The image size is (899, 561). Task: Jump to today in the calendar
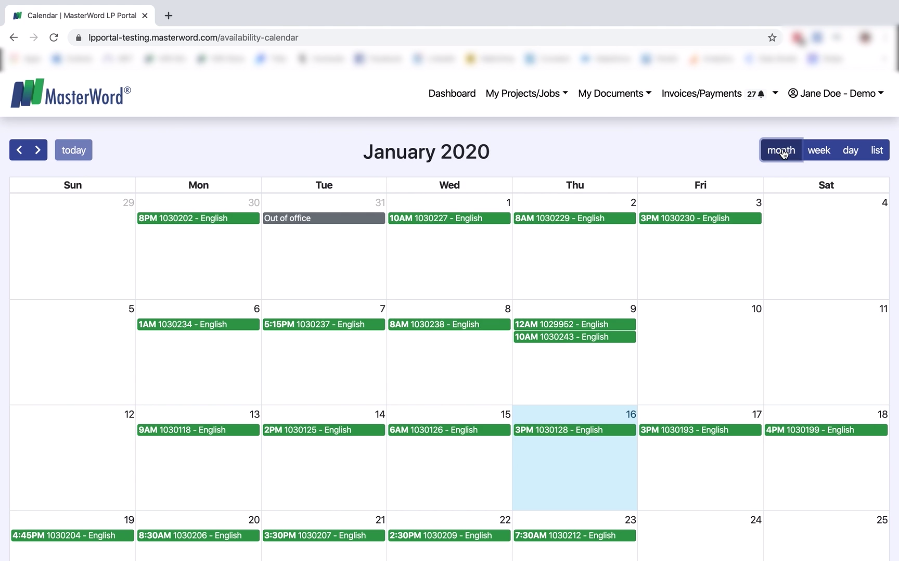click(74, 150)
